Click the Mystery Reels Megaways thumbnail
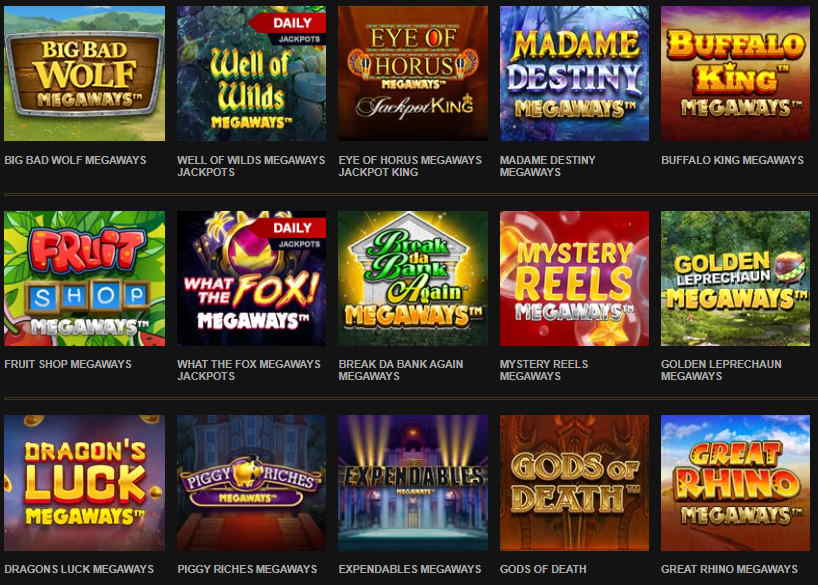Viewport: 818px width, 585px height. 574,279
